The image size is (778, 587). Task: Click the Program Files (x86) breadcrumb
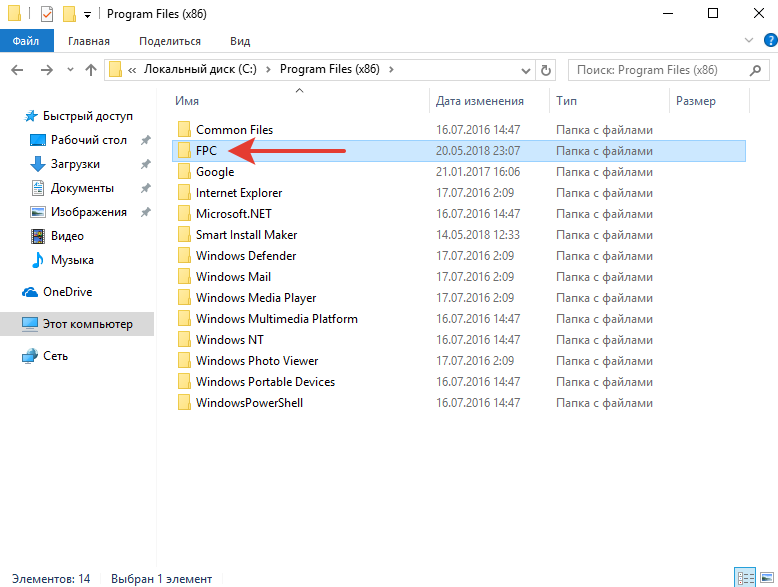[329, 69]
